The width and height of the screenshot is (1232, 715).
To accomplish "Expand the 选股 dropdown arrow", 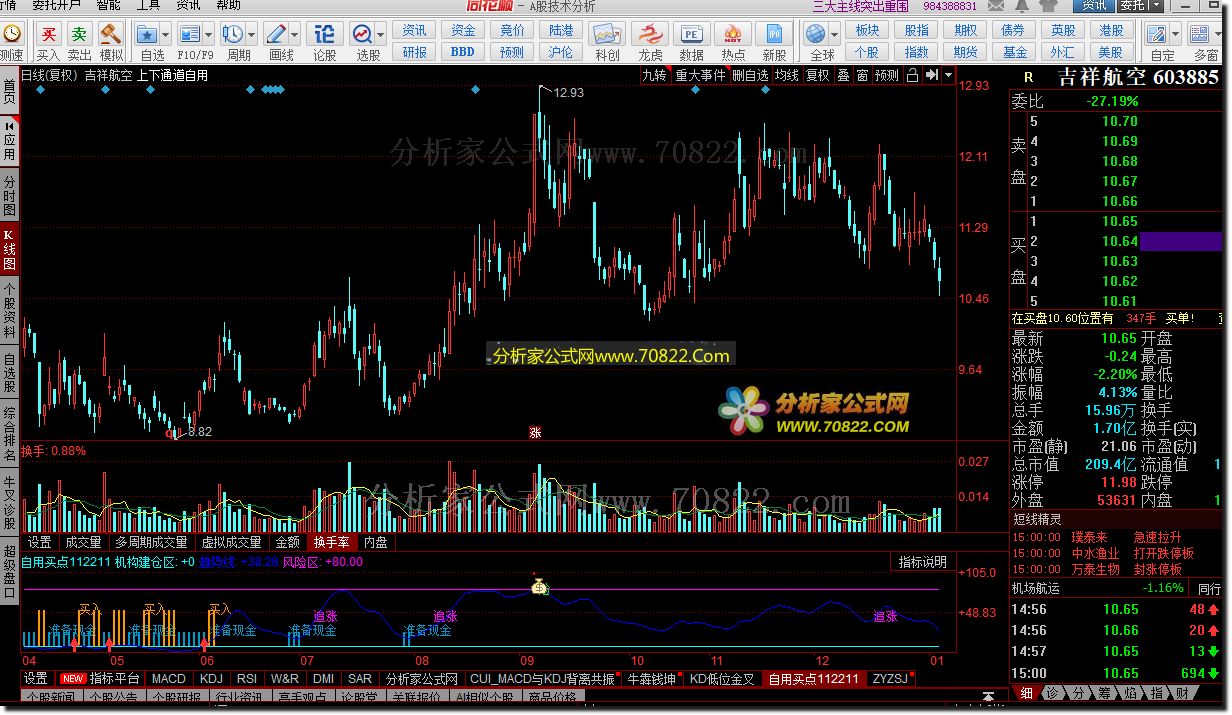I will click(x=381, y=35).
